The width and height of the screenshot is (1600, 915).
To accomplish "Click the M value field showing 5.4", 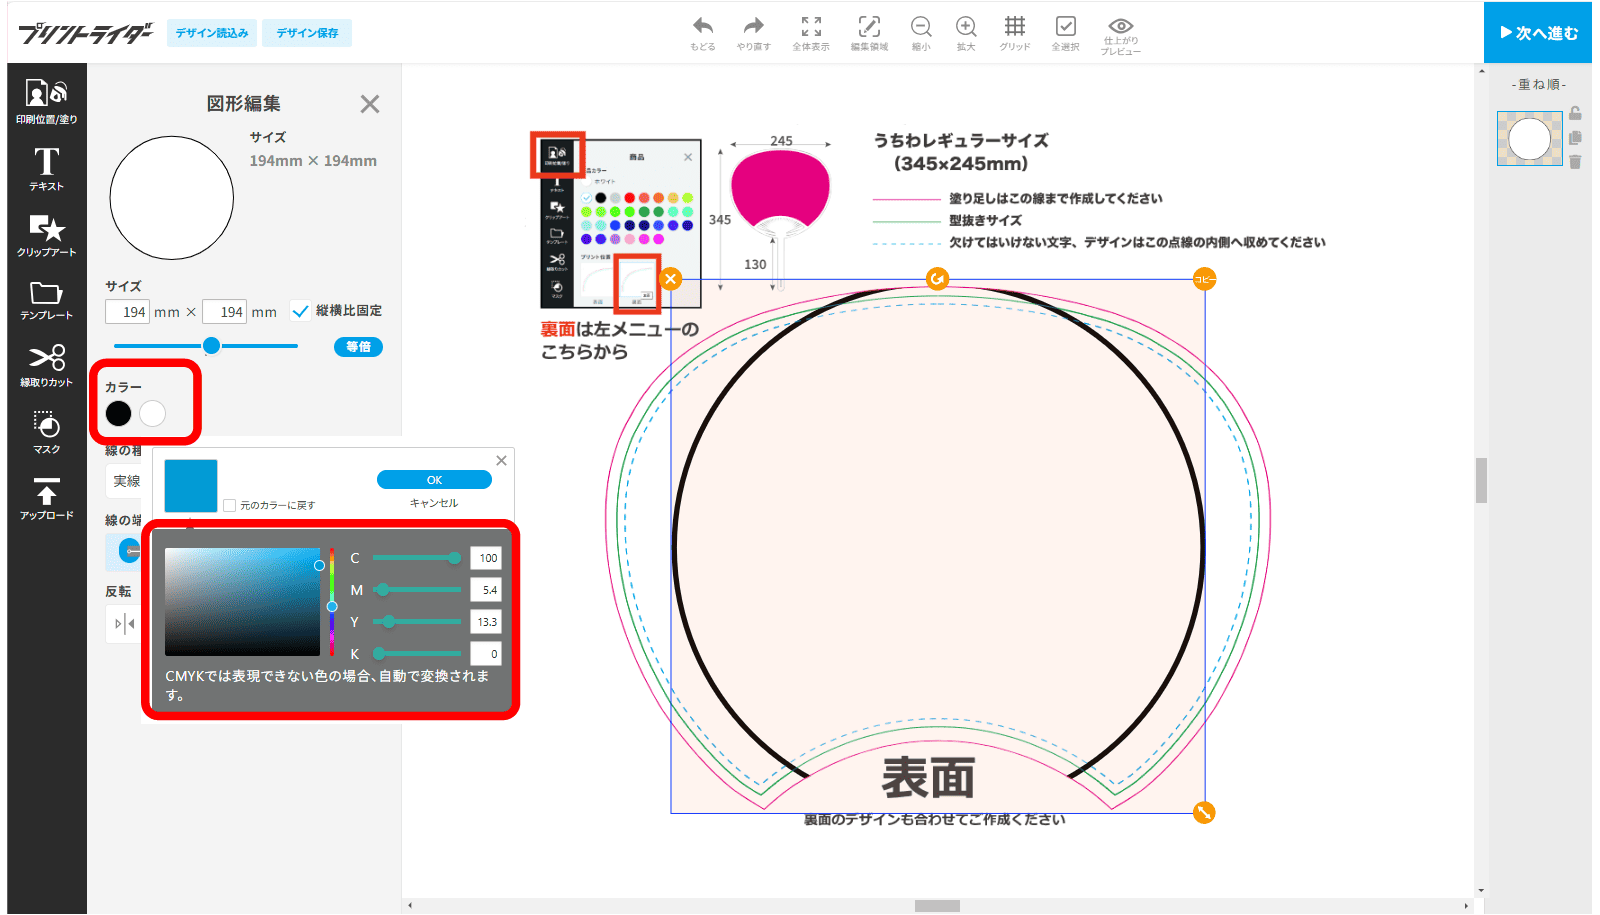I will click(486, 590).
